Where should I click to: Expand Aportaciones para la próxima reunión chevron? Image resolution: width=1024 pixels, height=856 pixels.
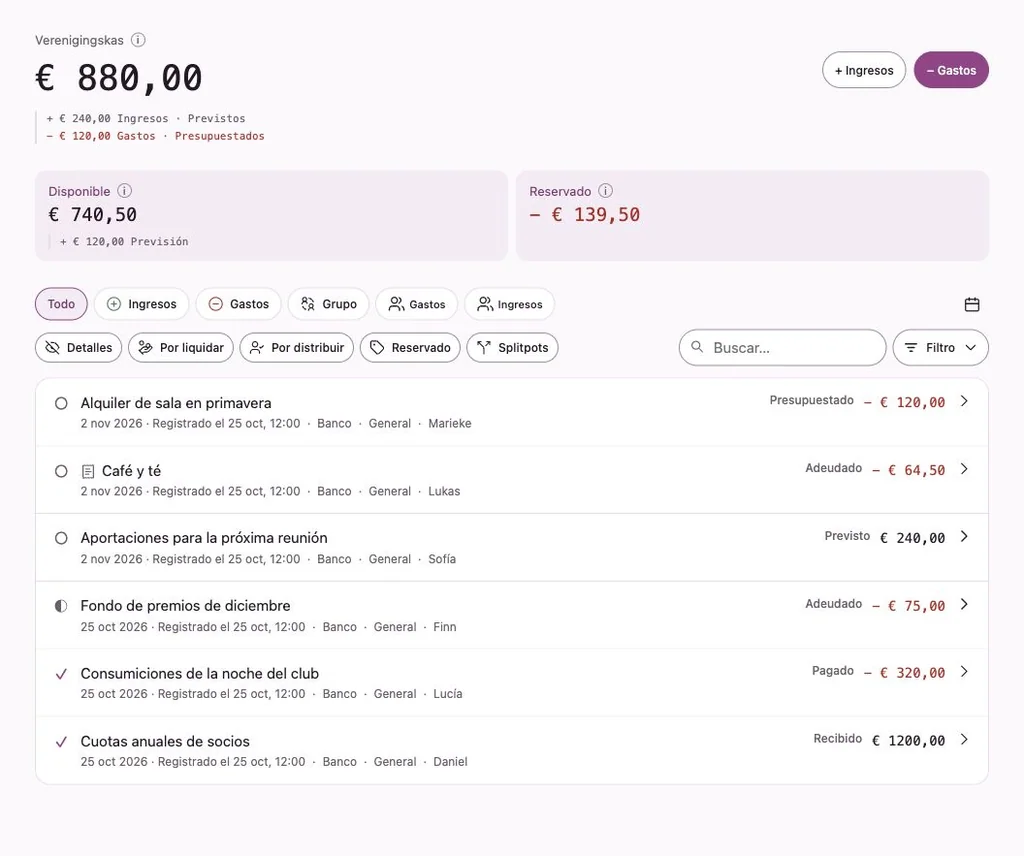[964, 536]
